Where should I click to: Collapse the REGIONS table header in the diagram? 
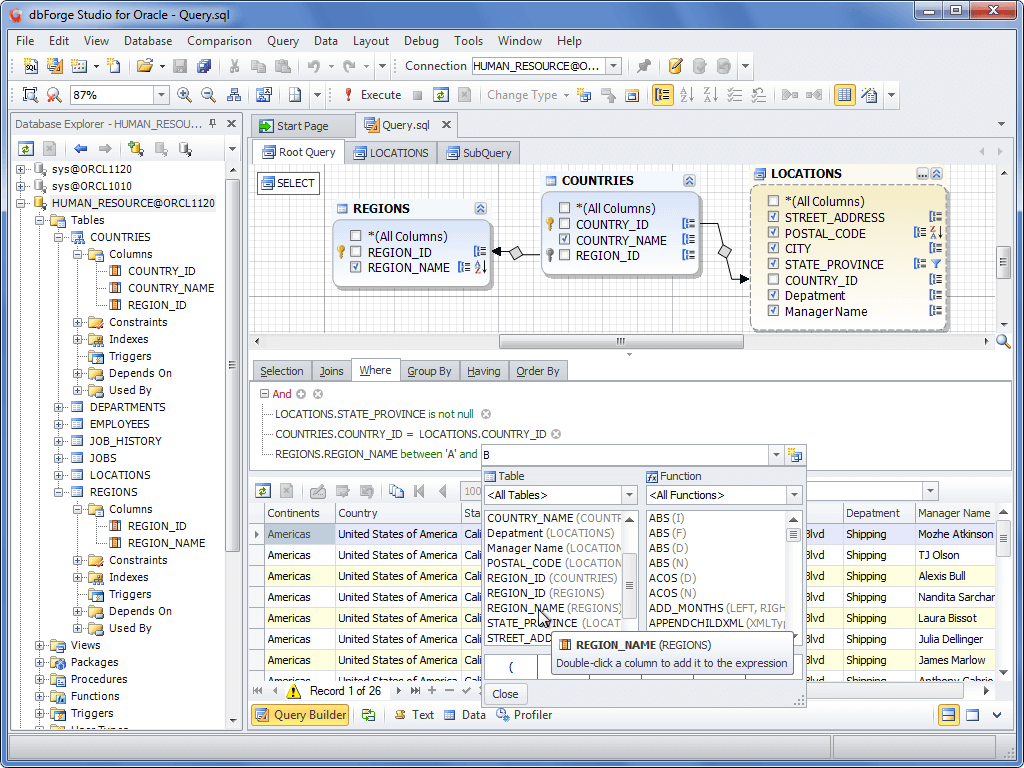coord(481,208)
